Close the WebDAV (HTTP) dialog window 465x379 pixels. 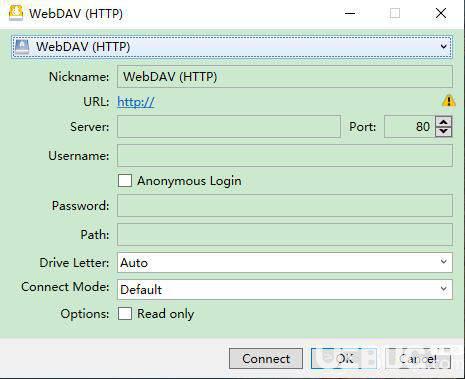click(x=441, y=13)
